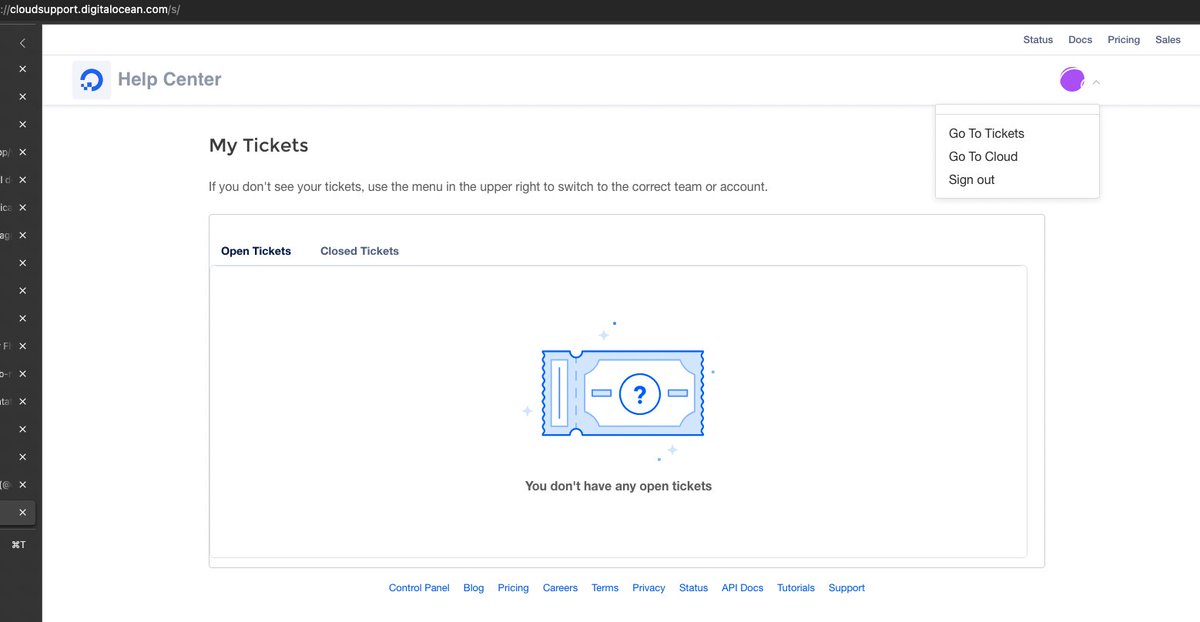Open the Docs link in the header bar
Image resolution: width=1200 pixels, height=622 pixels.
1080,40
